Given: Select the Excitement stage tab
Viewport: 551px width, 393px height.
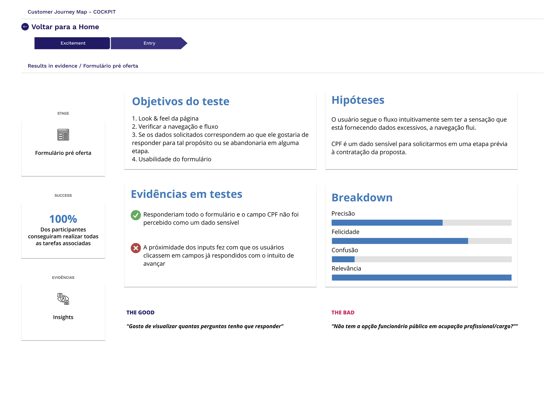Looking at the screenshot, I should (72, 43).
